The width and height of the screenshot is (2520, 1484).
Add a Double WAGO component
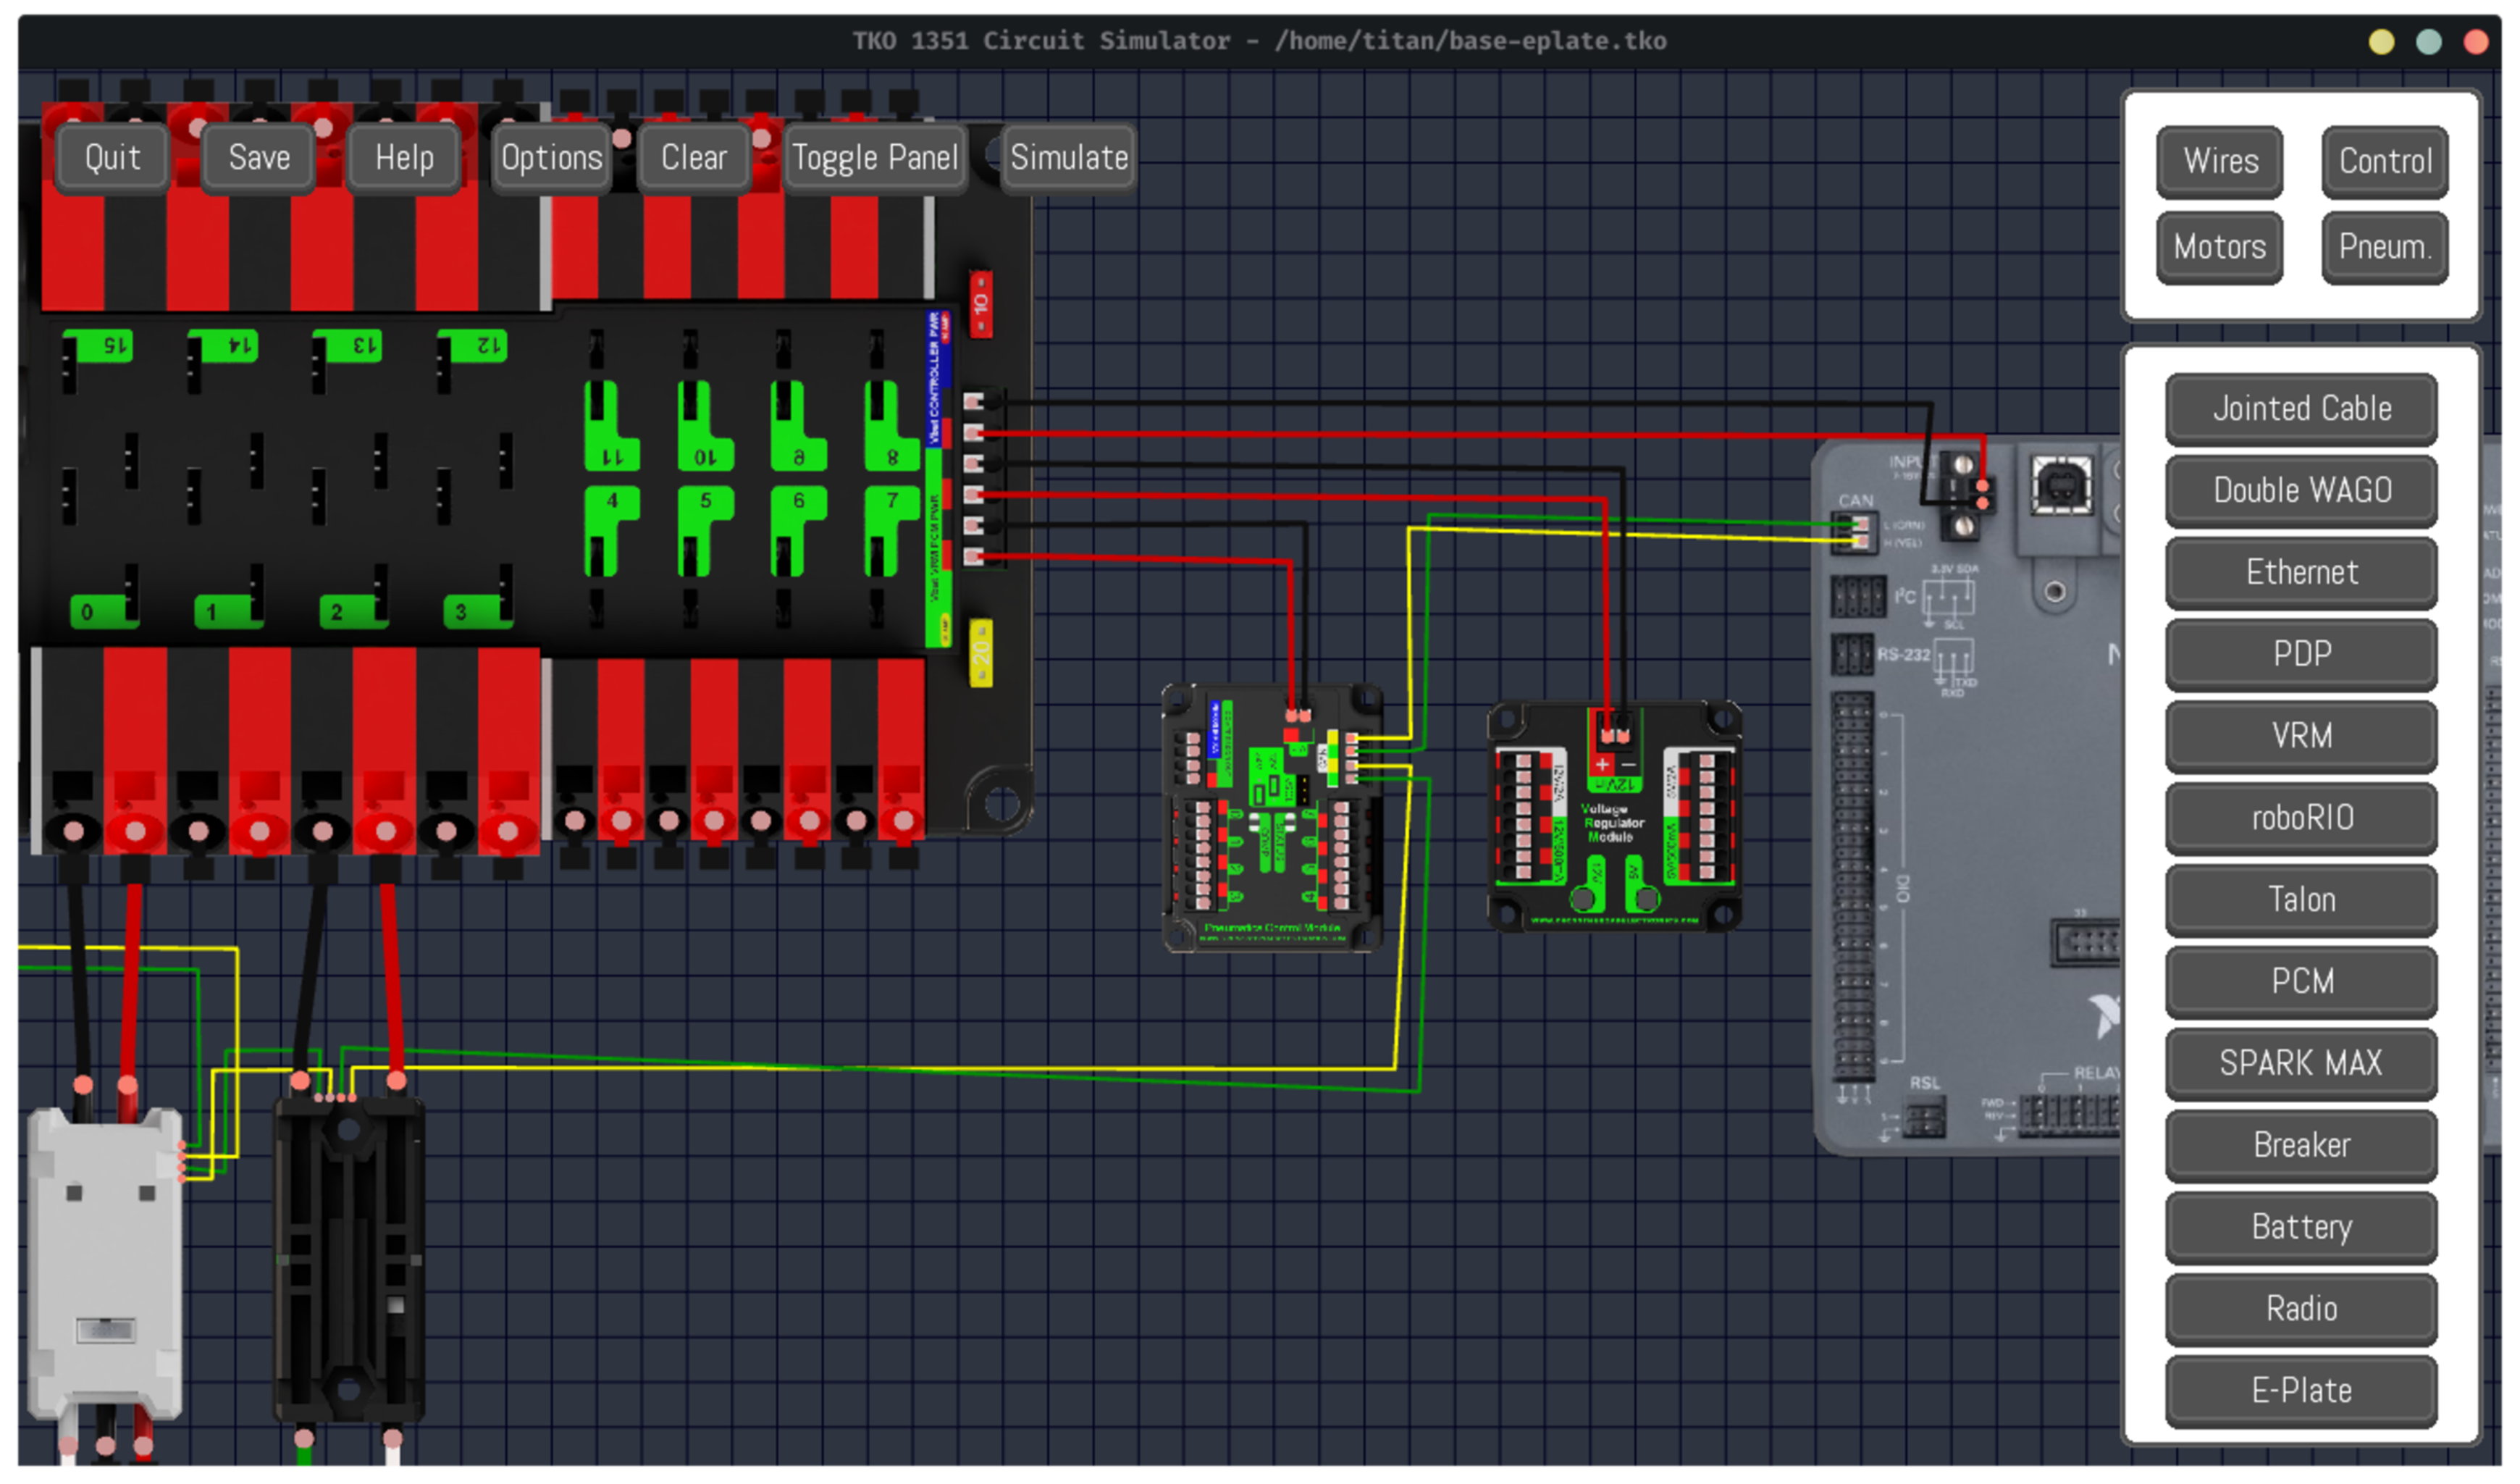(2302, 492)
